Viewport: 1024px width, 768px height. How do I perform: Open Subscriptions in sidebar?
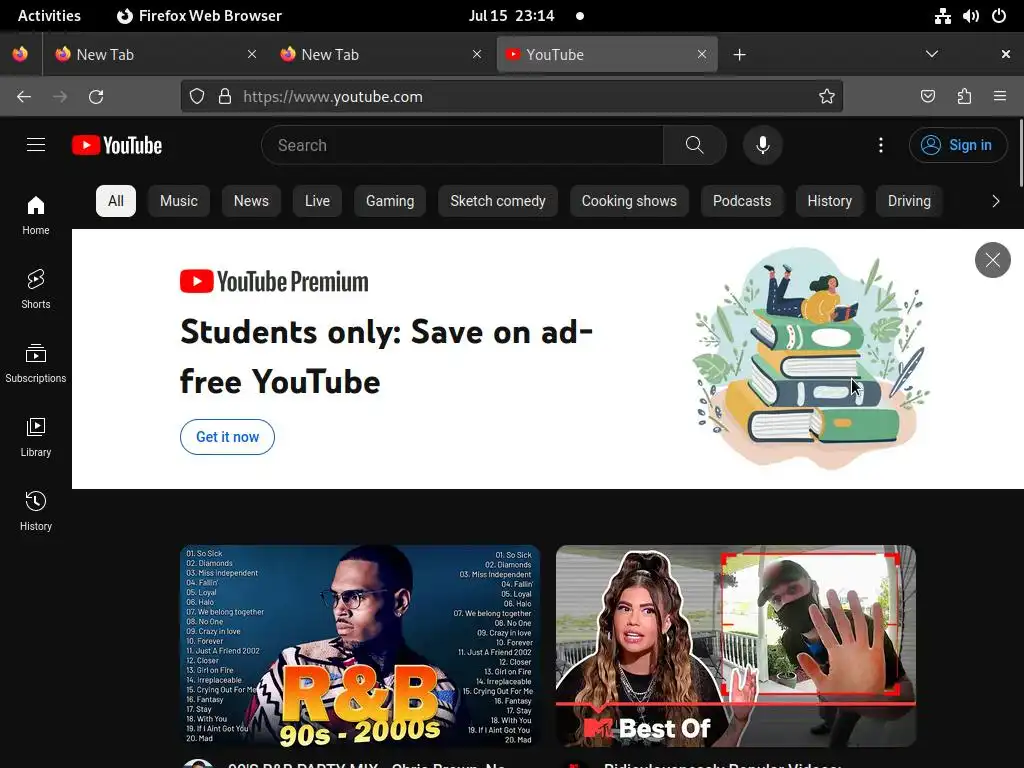tap(36, 363)
